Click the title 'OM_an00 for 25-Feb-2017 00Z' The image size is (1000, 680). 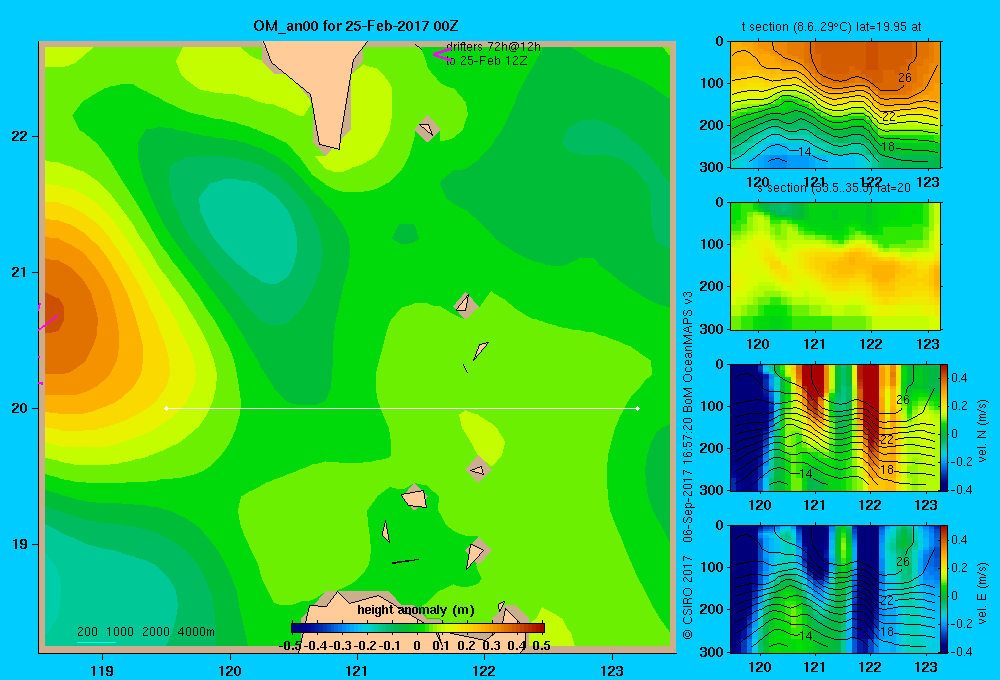coord(355,26)
